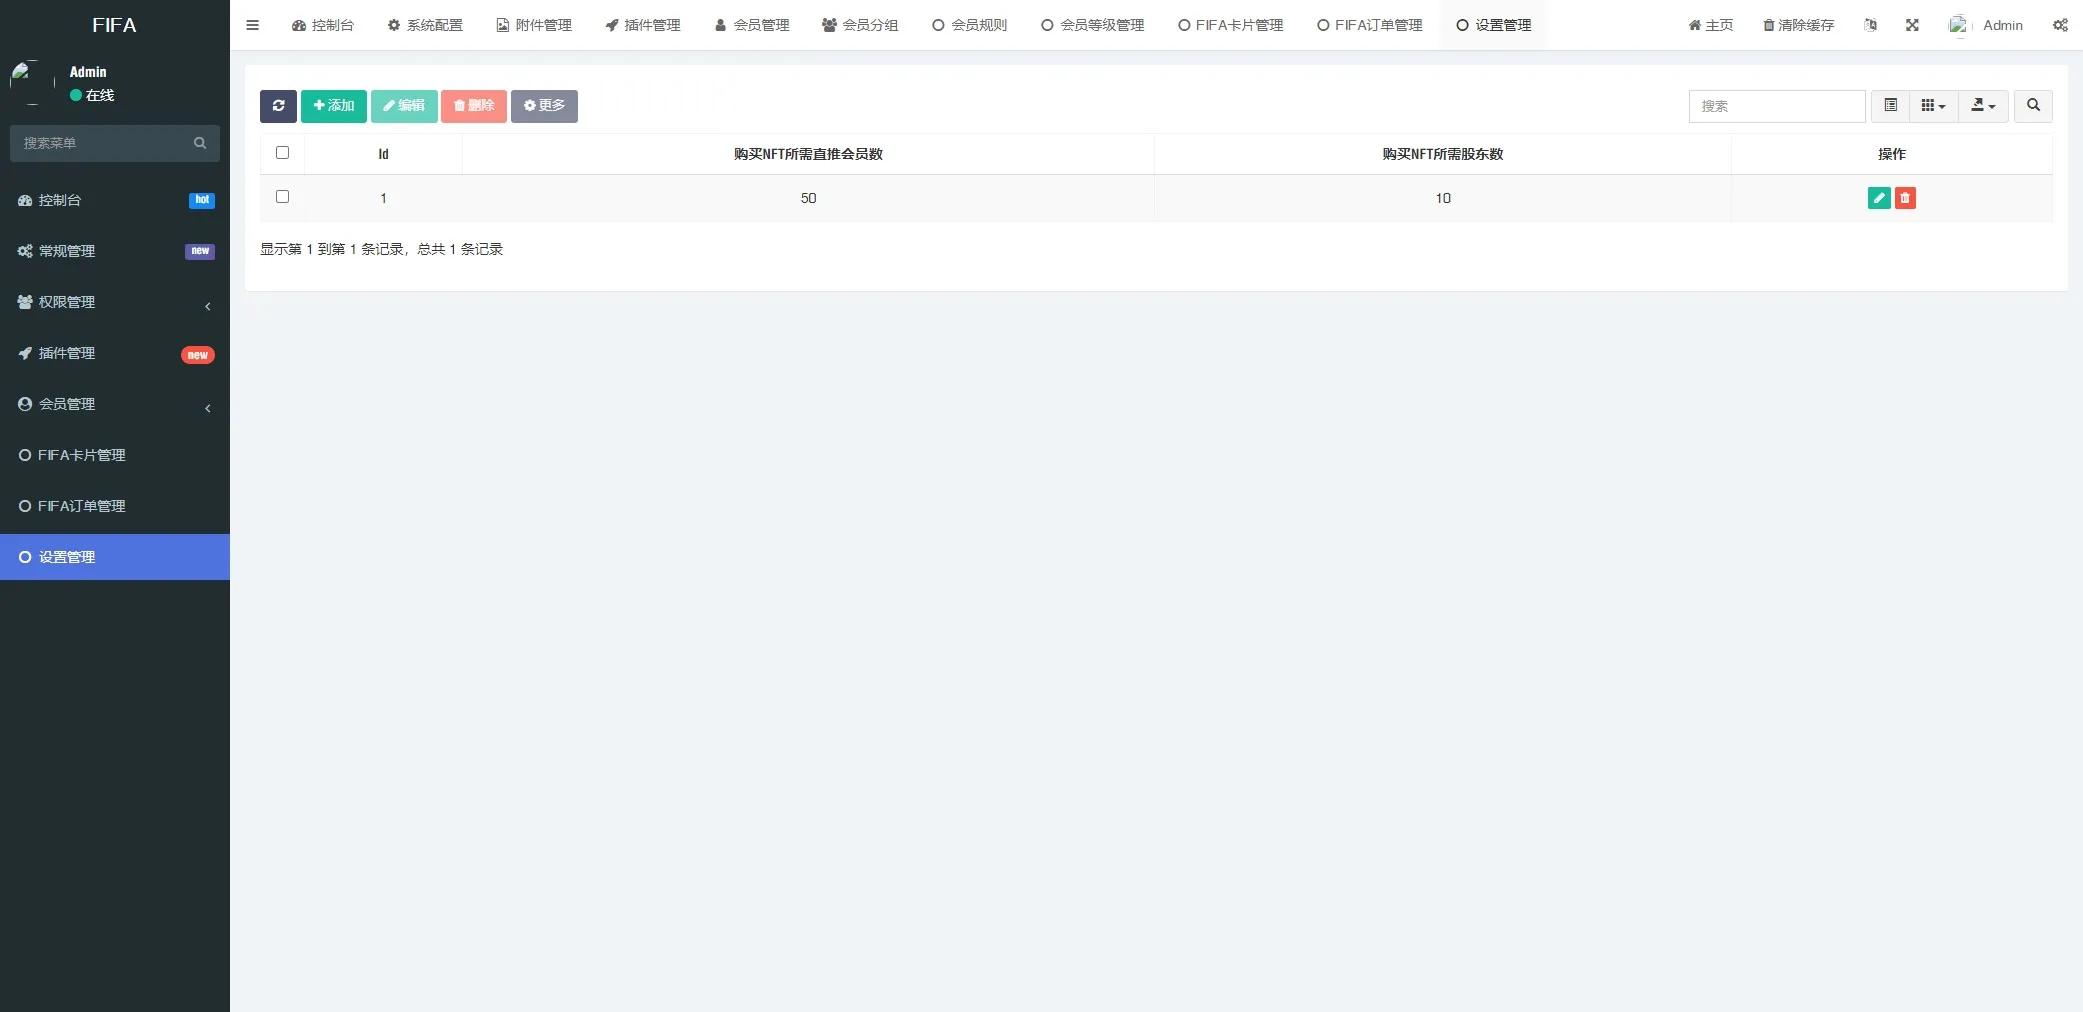Image resolution: width=2083 pixels, height=1012 pixels.
Task: Check the checkbox for row Id 1
Action: (x=282, y=197)
